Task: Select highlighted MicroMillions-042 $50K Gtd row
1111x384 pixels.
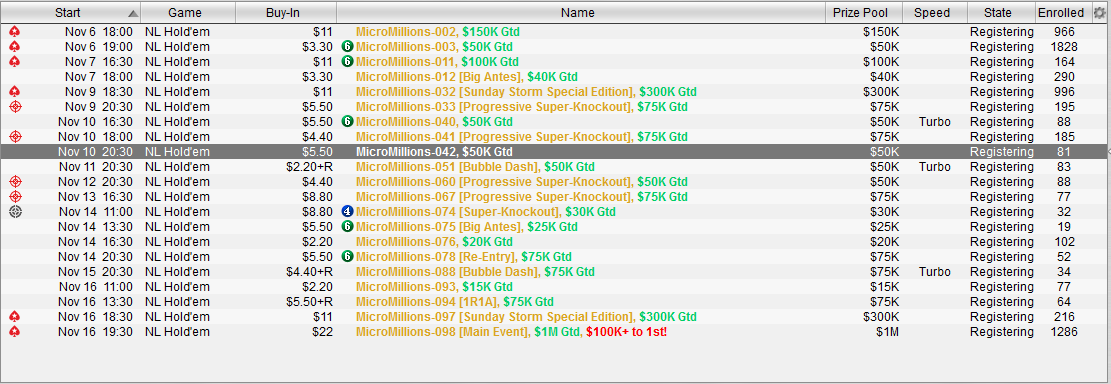Action: pyautogui.click(x=553, y=152)
